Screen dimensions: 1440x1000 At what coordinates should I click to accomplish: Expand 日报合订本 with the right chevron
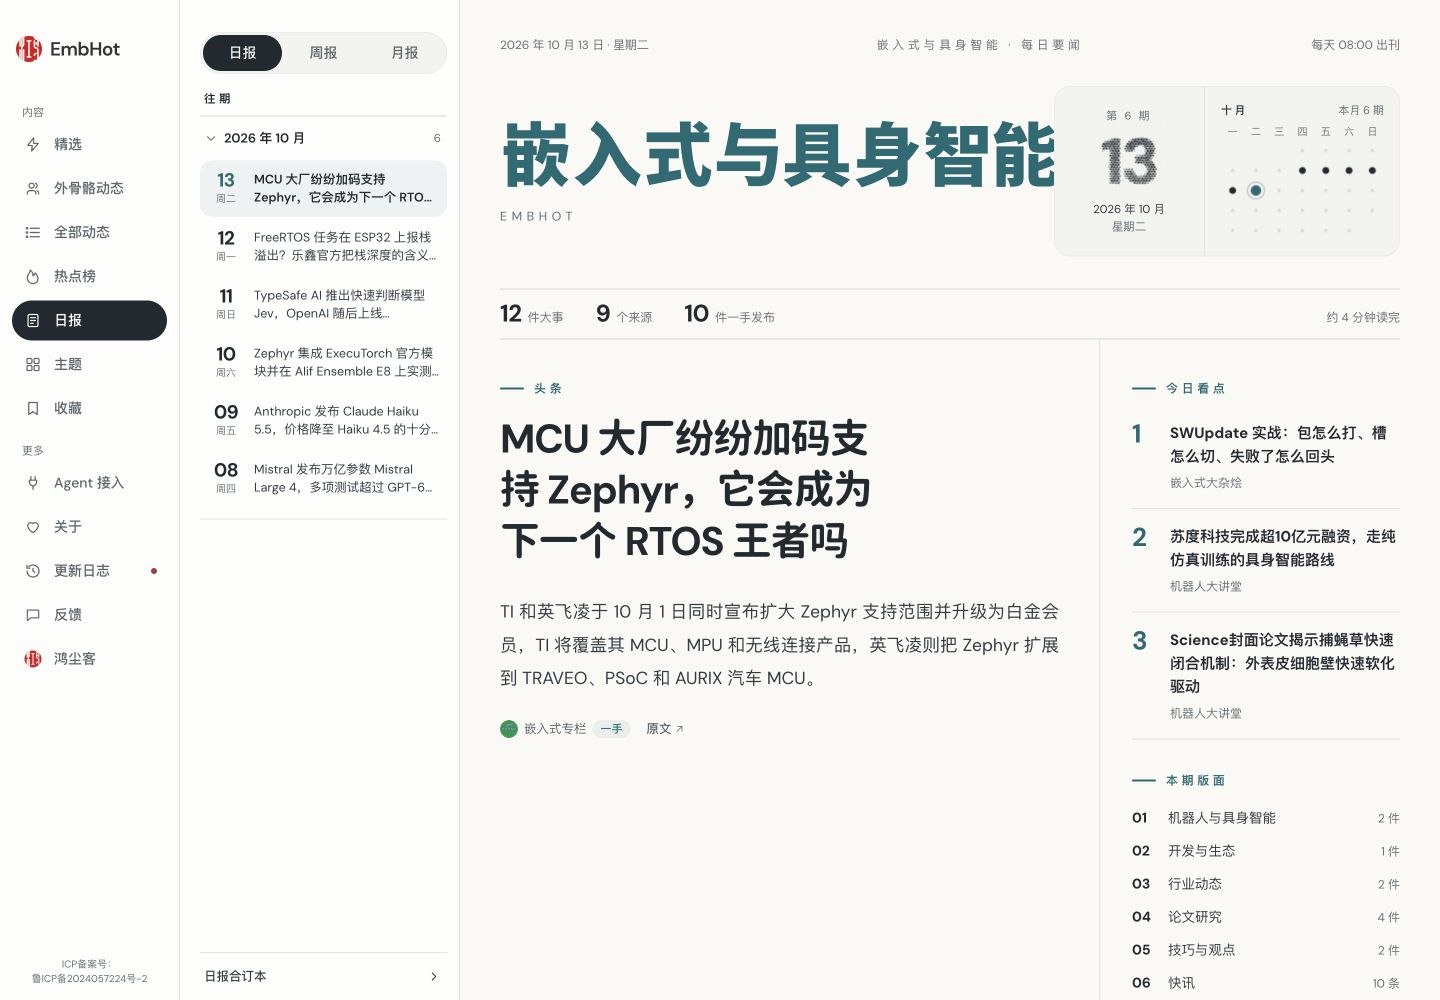[x=433, y=976]
